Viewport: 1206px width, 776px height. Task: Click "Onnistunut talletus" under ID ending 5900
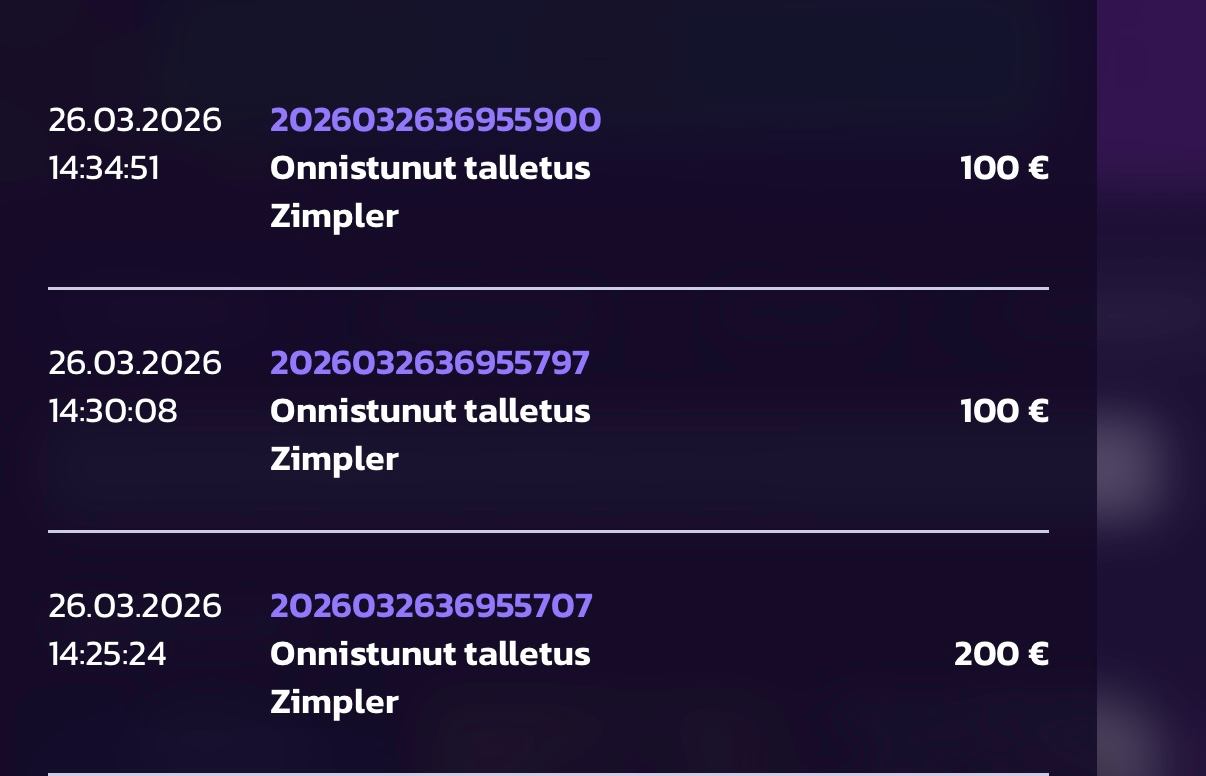430,168
